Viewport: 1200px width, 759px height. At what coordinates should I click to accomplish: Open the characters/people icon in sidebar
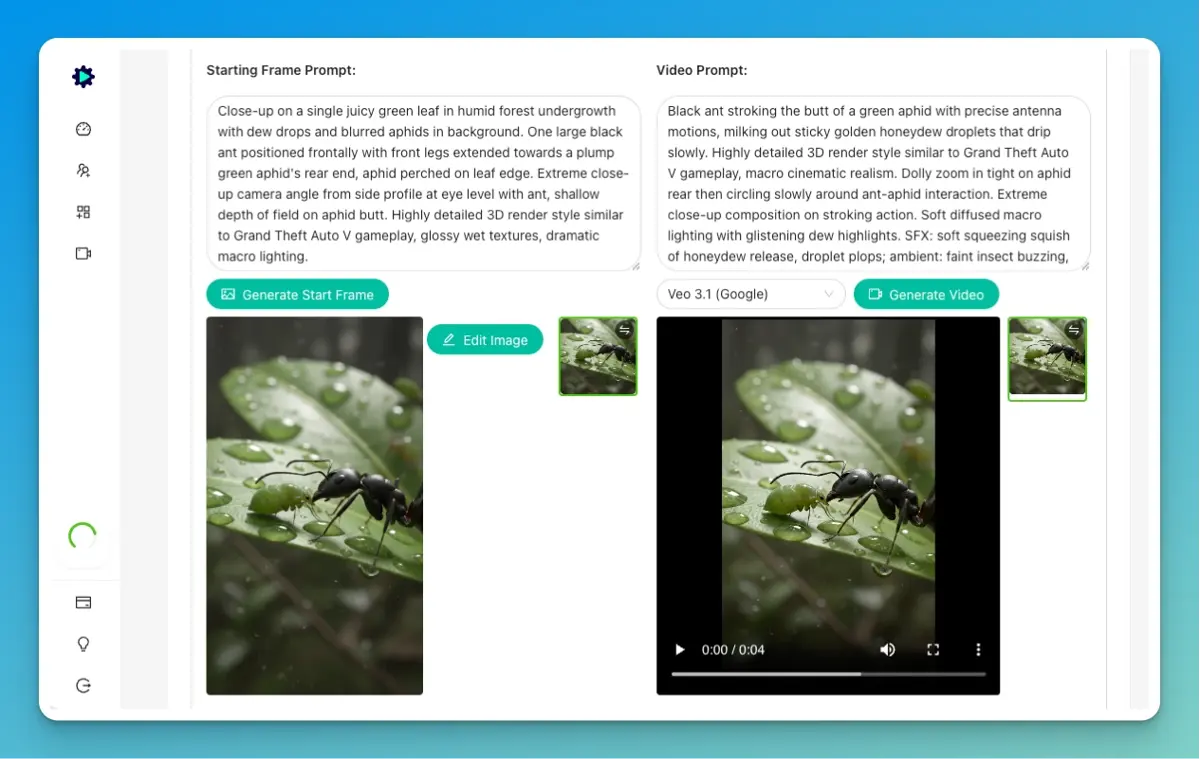[83, 171]
